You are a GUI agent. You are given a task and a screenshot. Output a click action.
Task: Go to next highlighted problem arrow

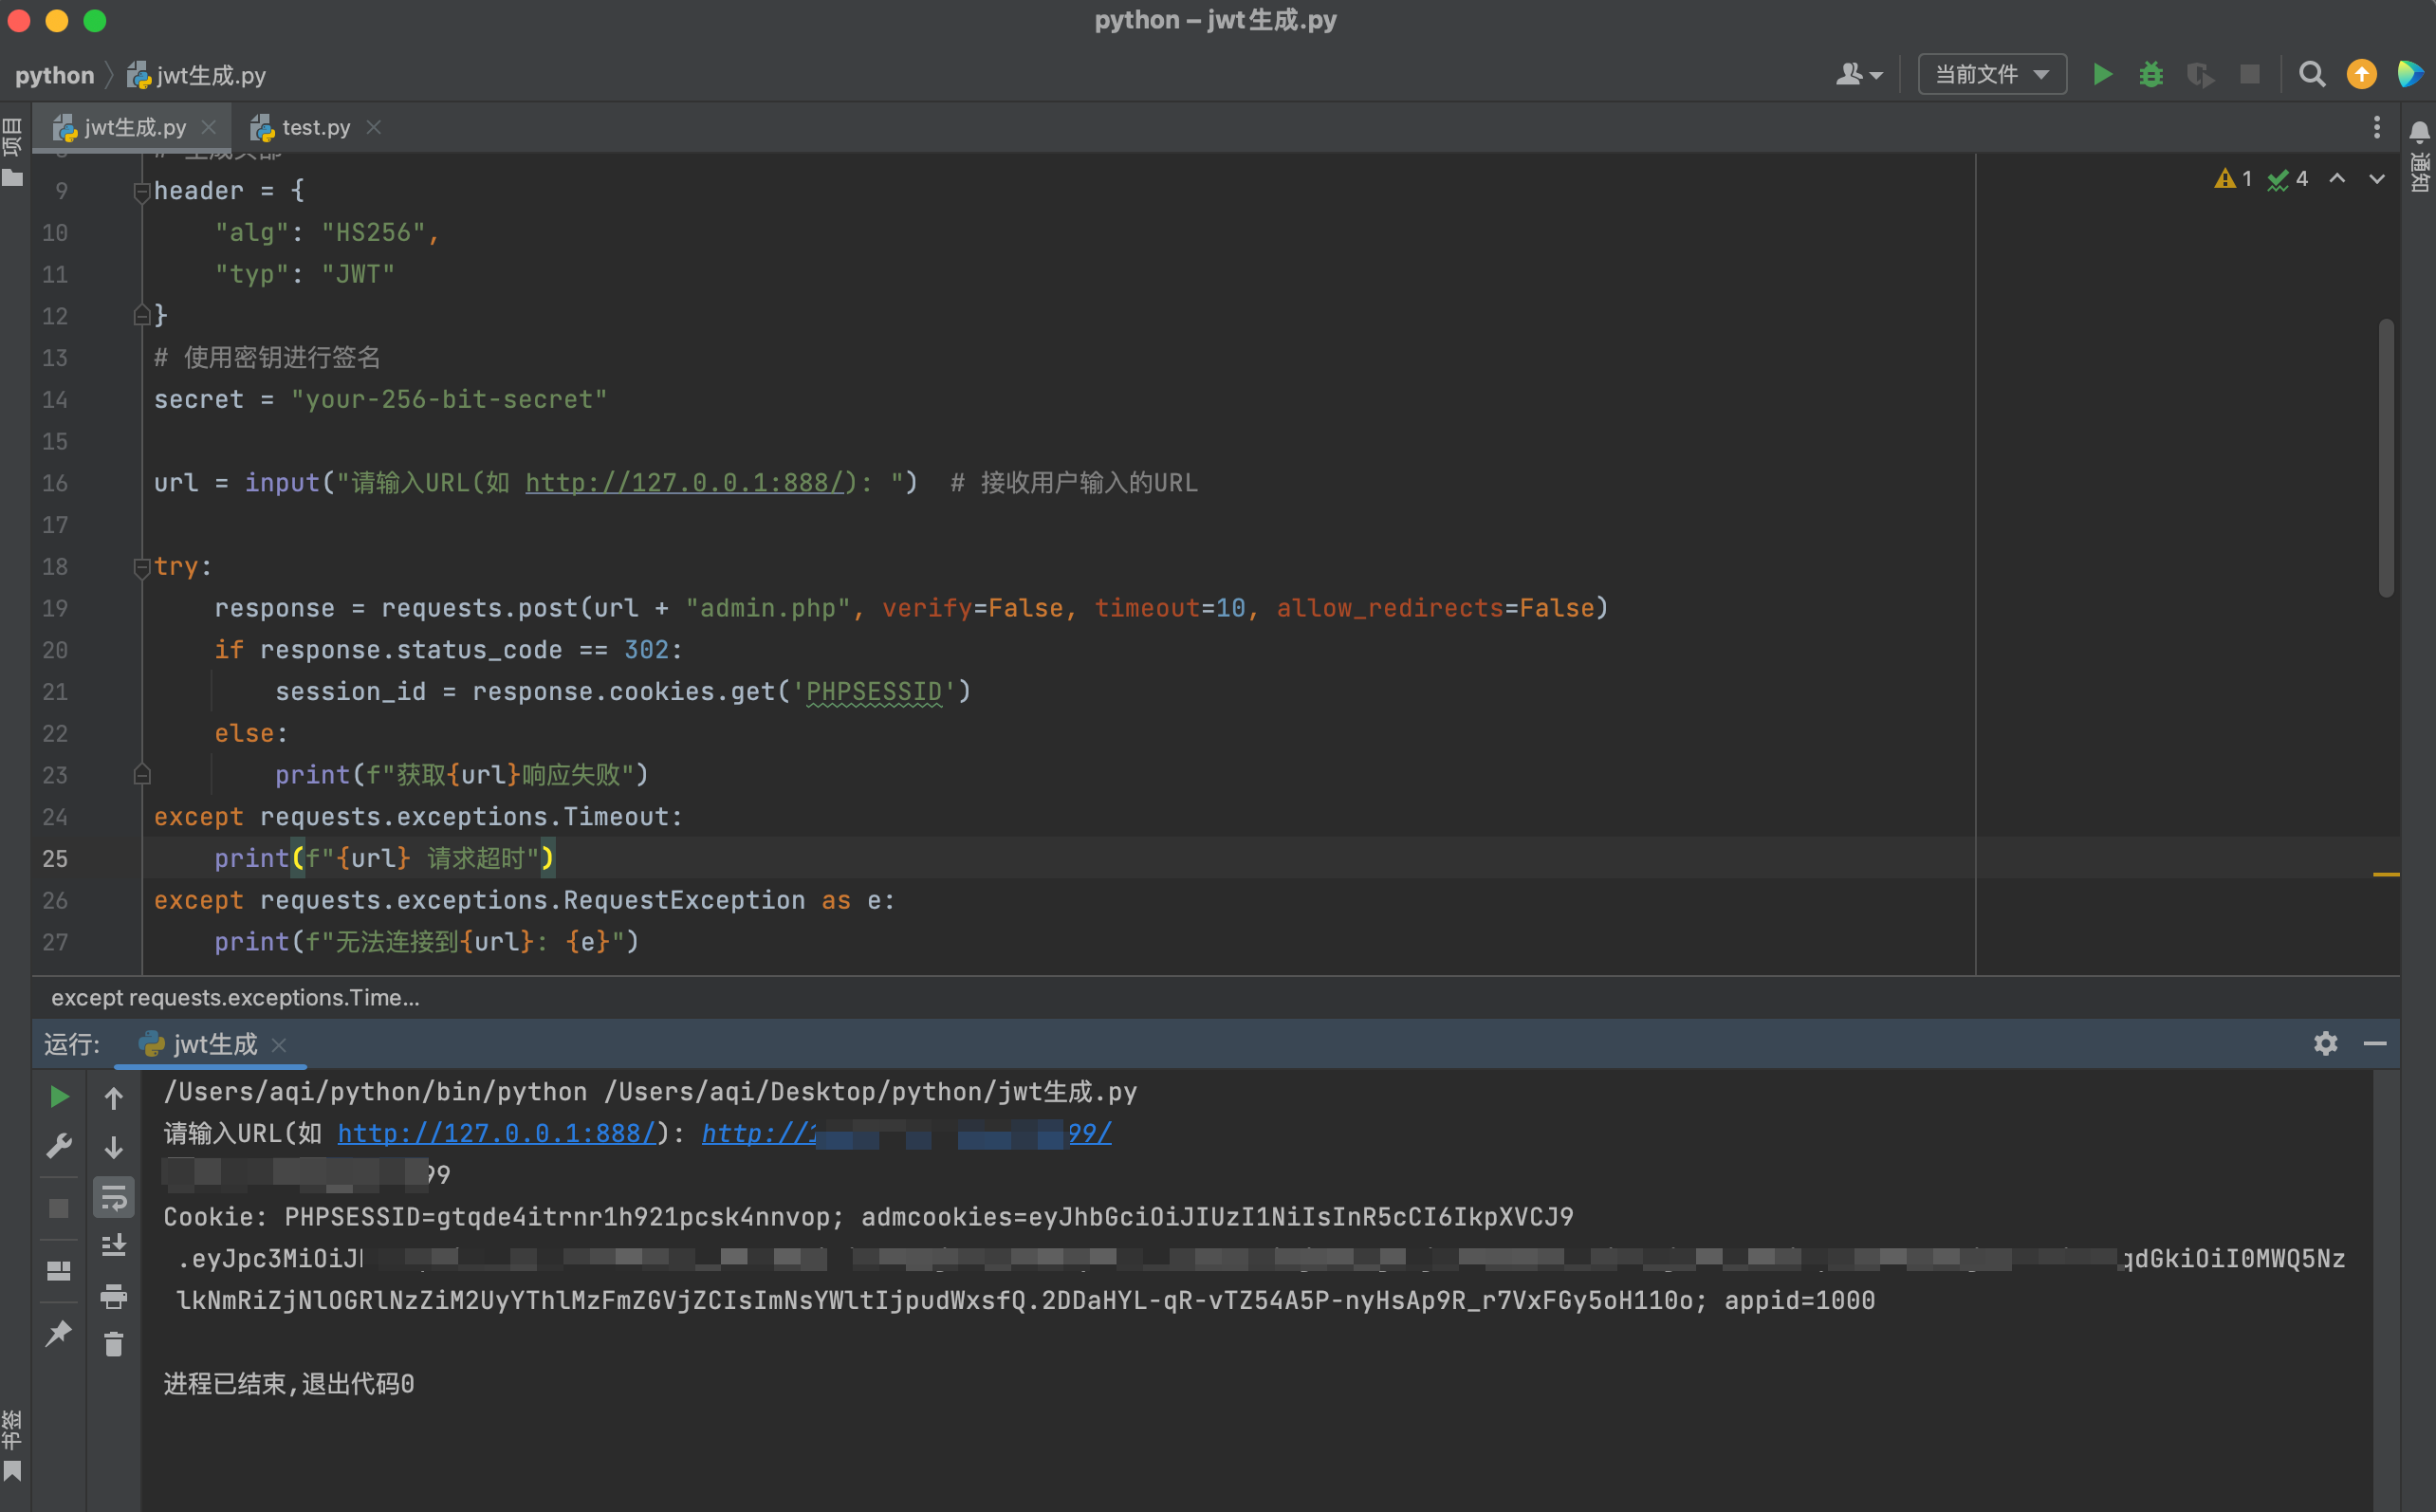[2376, 179]
